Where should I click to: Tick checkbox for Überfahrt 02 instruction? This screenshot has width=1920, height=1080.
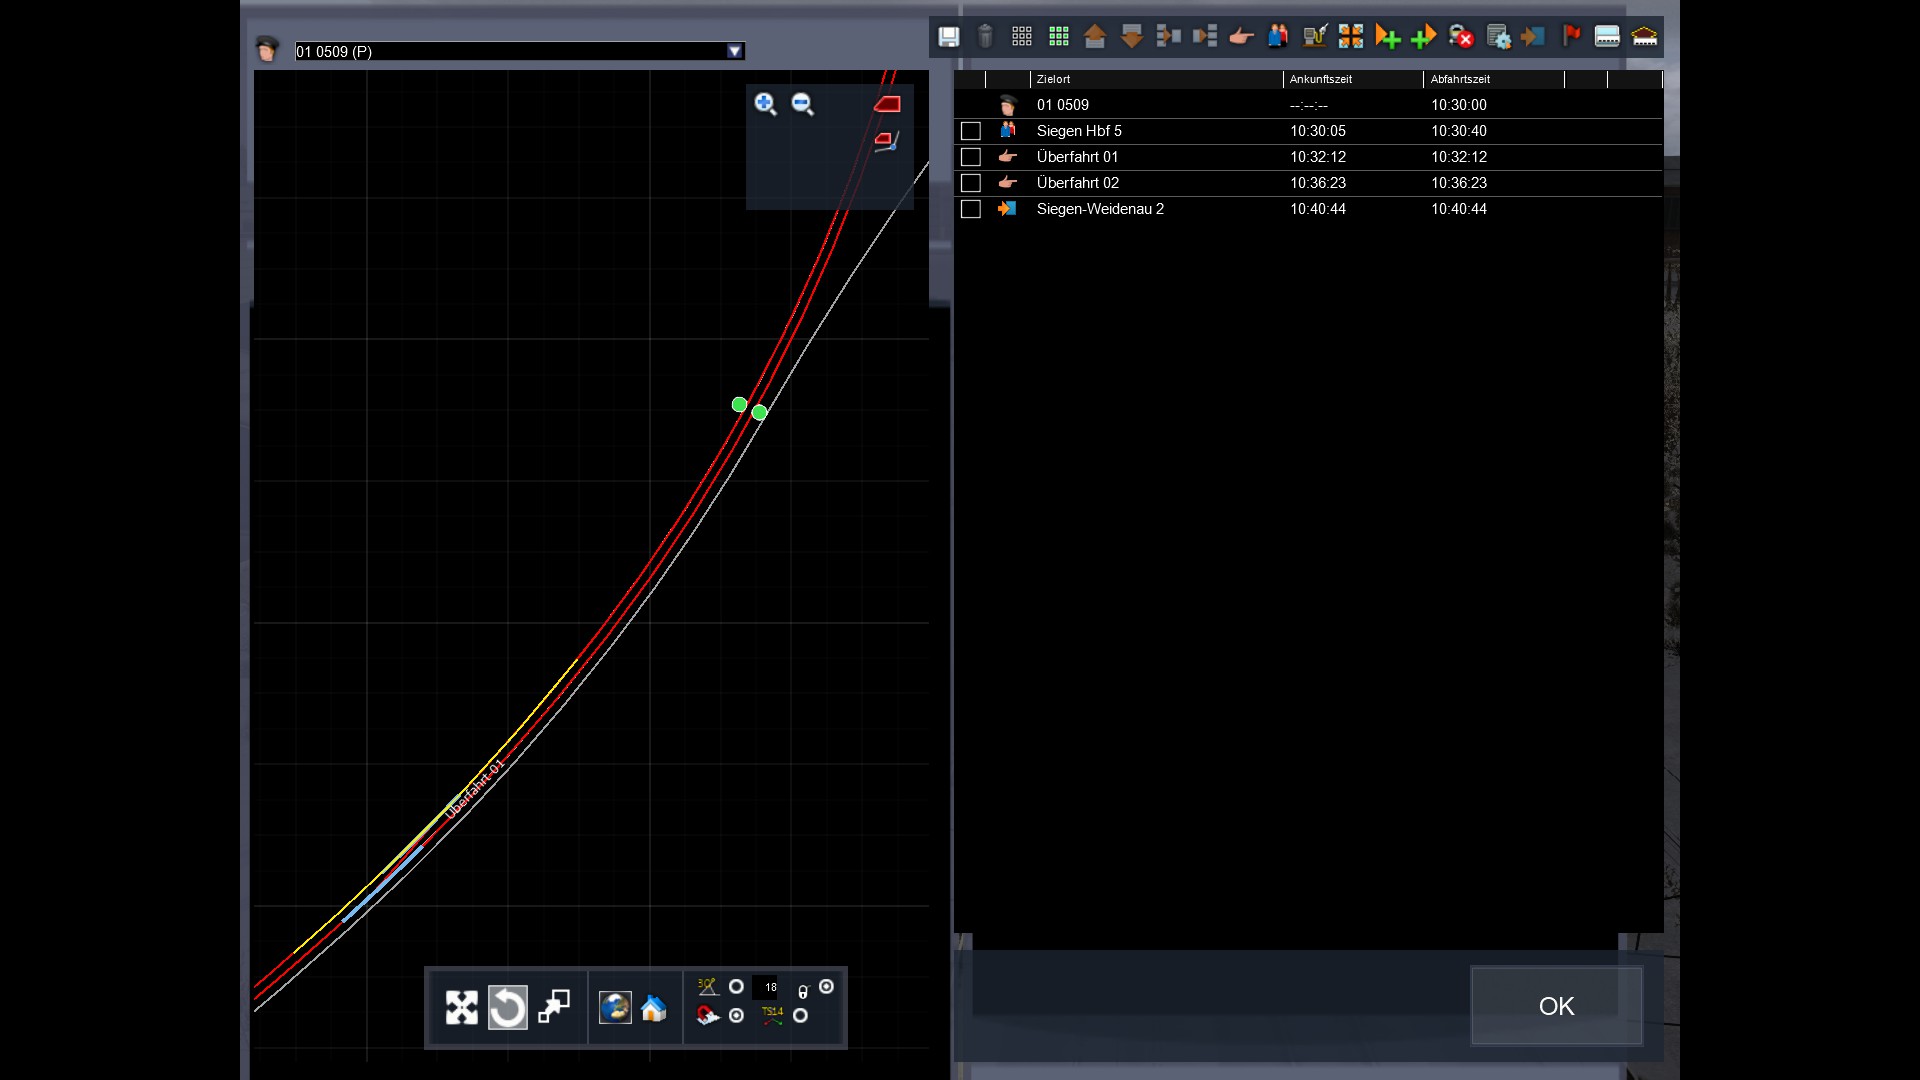click(x=970, y=183)
